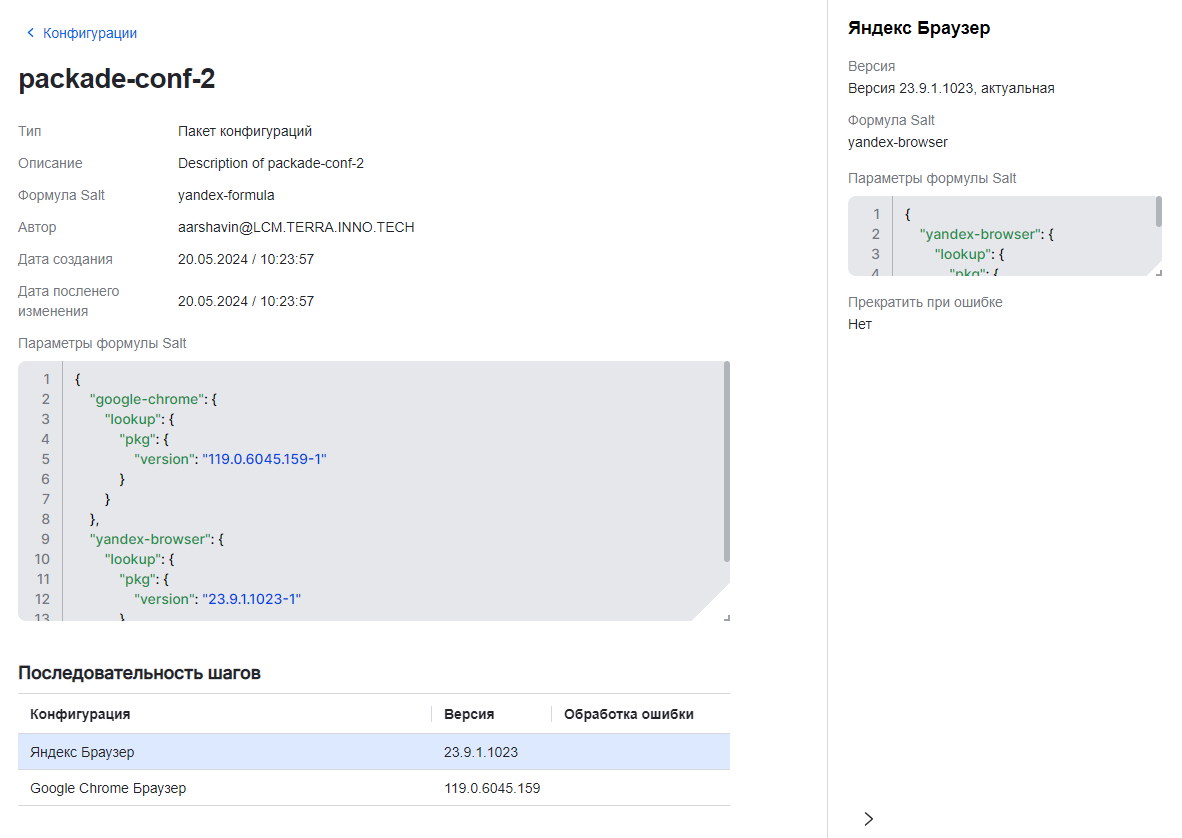Click the folded corner of main code editor
1182x838 pixels.
[x=712, y=602]
